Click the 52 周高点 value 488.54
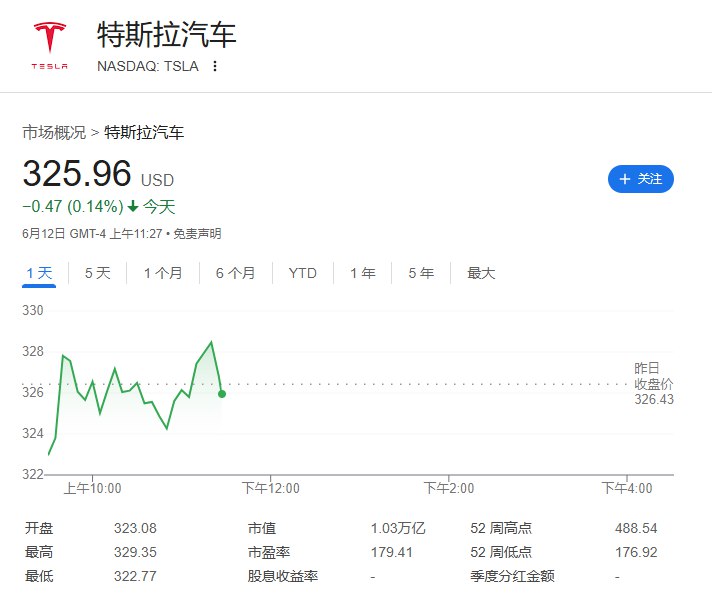This screenshot has height=594, width=712. point(636,528)
